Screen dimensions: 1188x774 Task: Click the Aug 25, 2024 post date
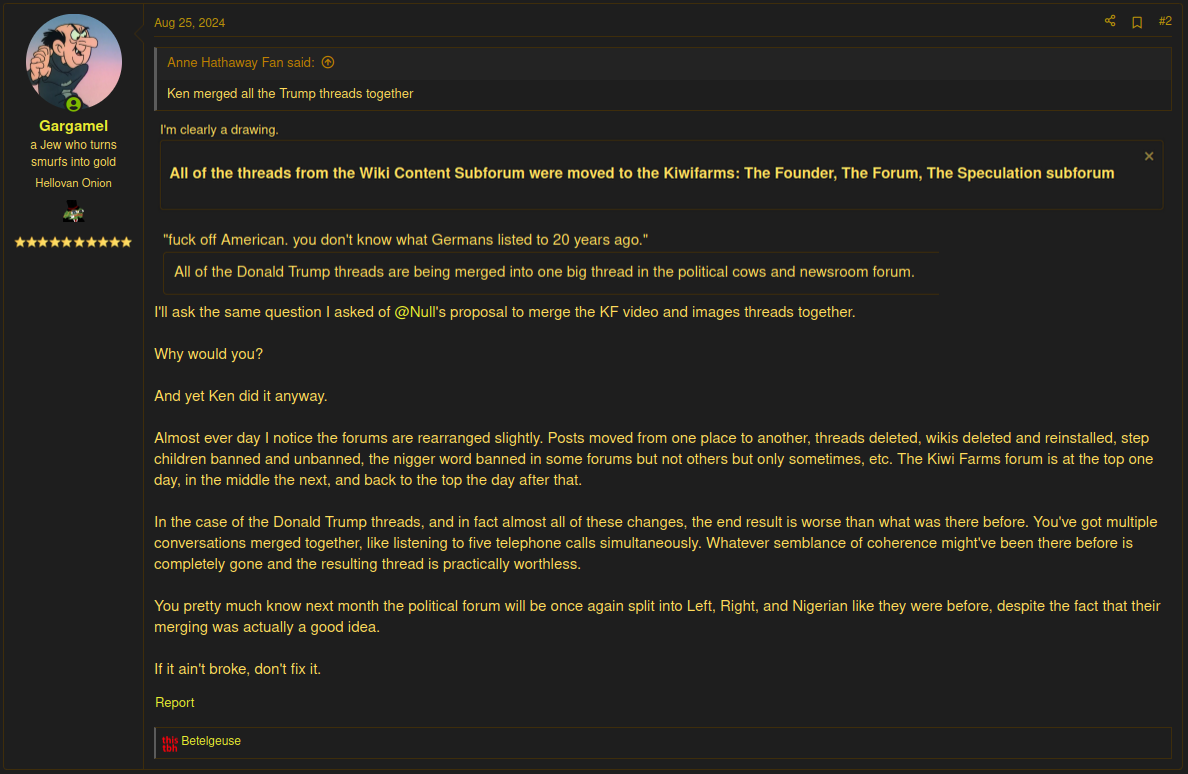190,22
